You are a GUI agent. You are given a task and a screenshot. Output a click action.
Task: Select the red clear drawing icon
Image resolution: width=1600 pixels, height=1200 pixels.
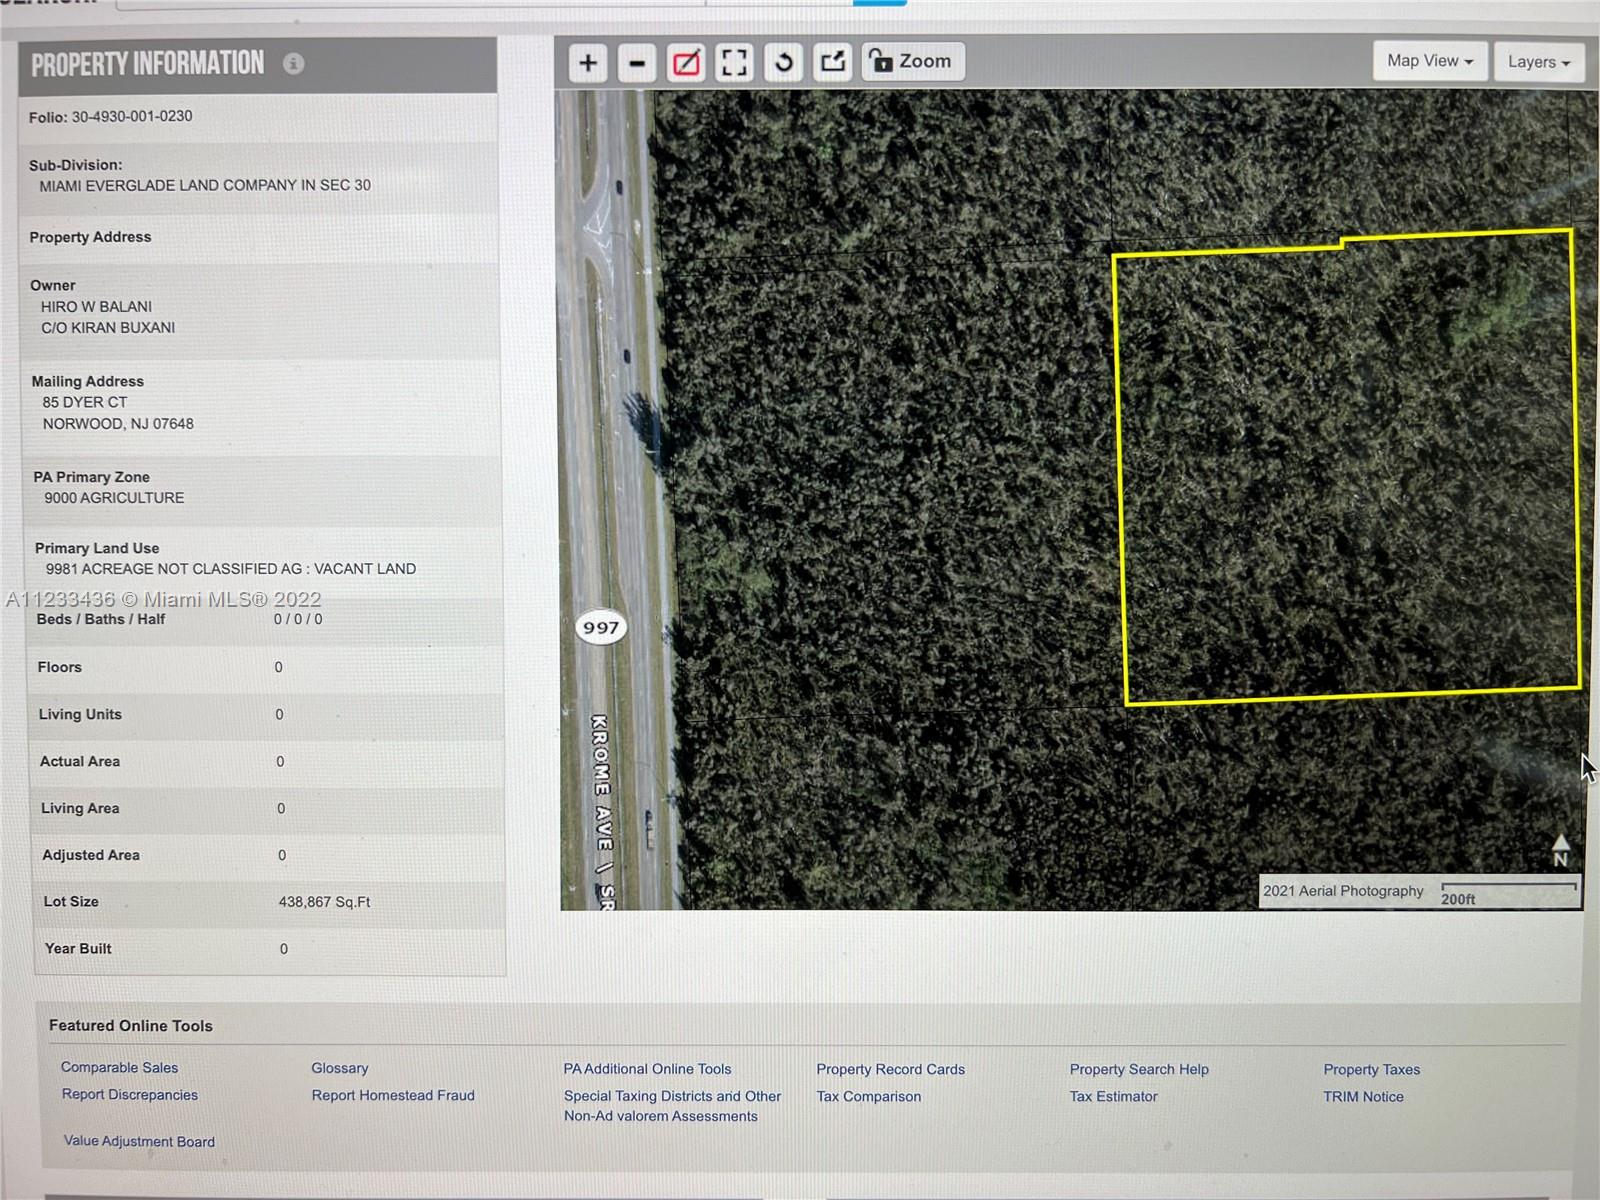coord(686,63)
